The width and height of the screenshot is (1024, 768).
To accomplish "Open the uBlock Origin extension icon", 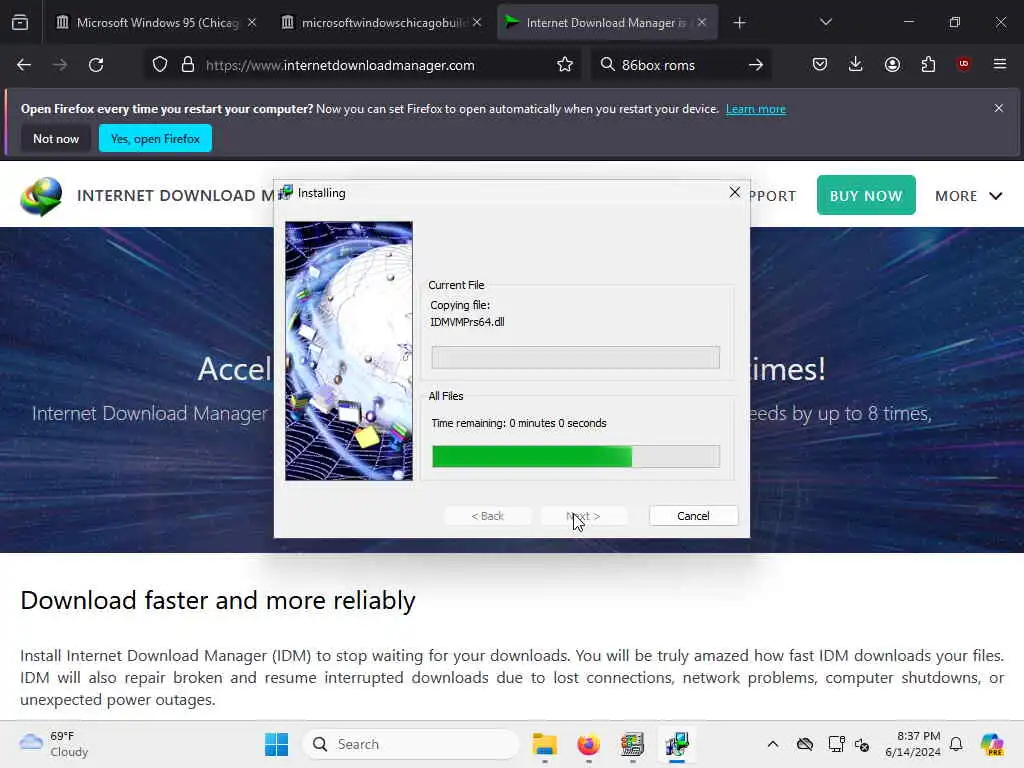I will point(963,64).
